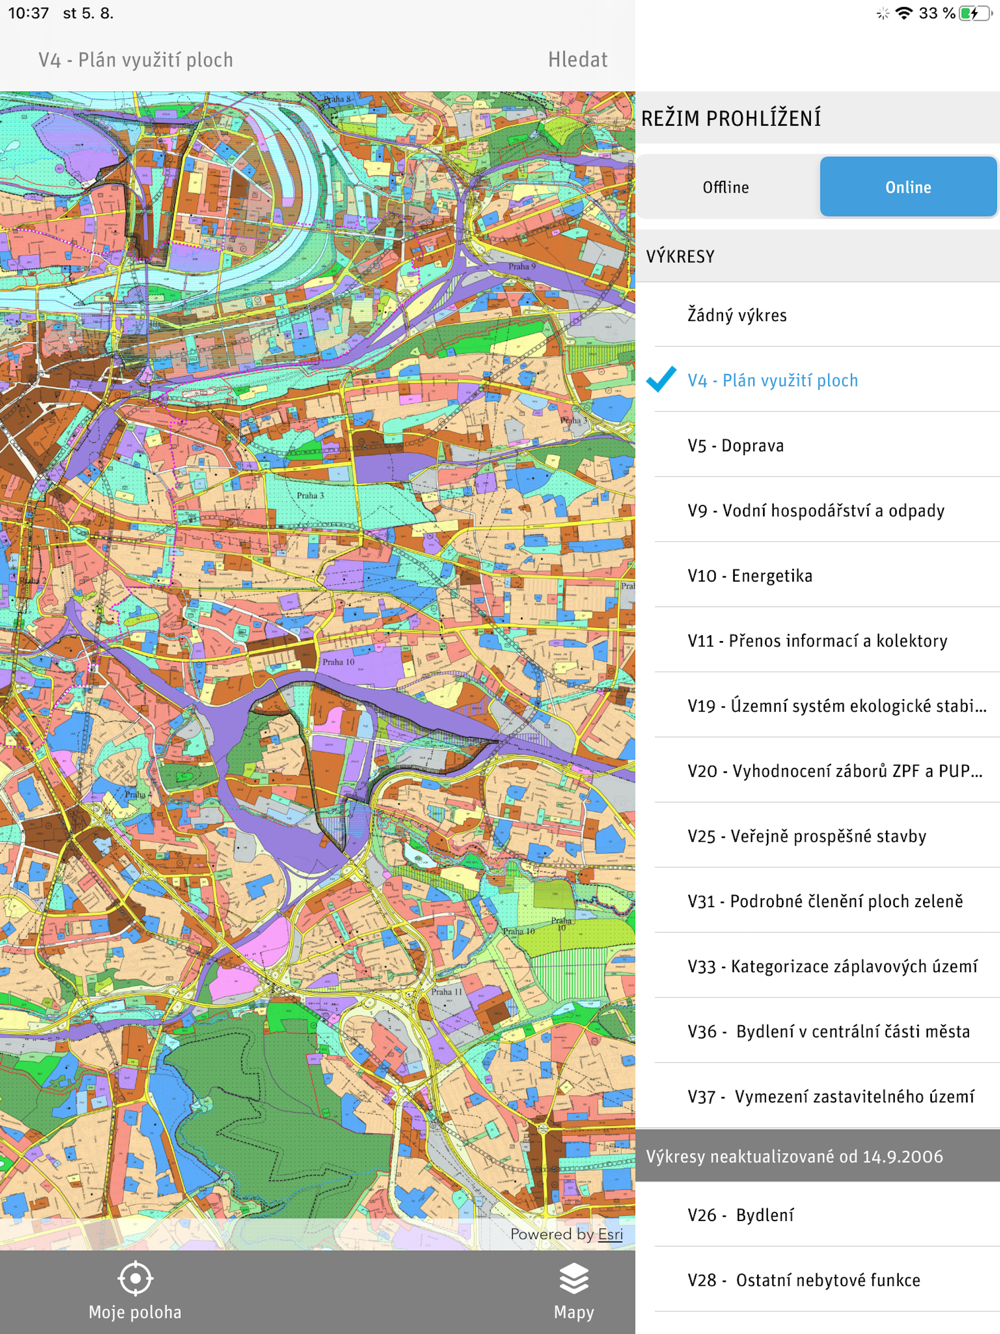
Task: Tap the Praha 11 label on map
Action: click(447, 991)
